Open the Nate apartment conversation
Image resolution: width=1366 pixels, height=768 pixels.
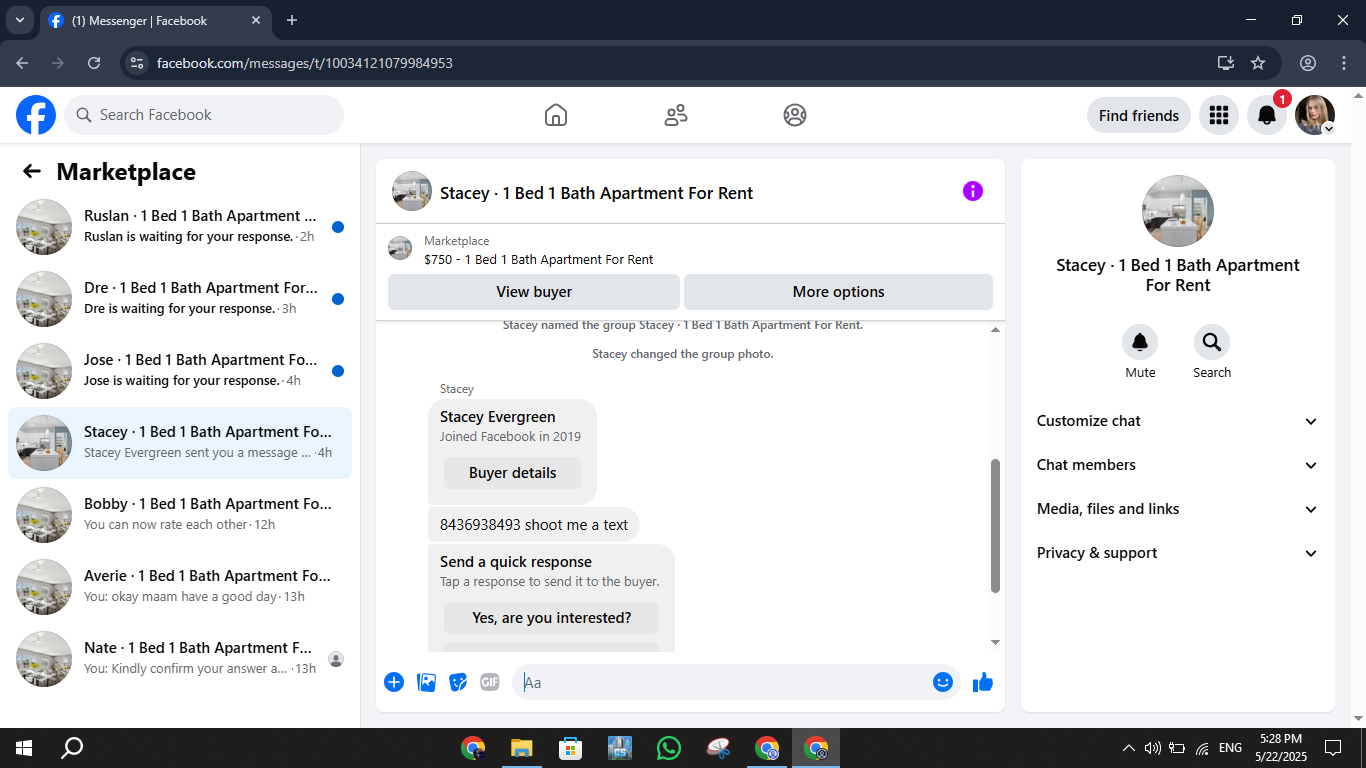[x=180, y=659]
